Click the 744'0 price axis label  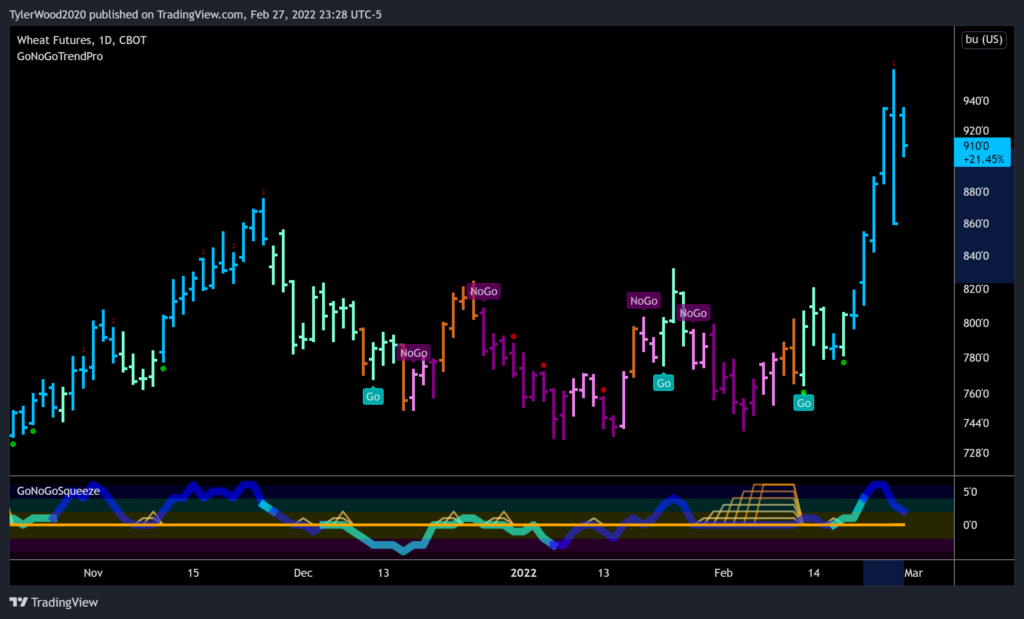point(976,423)
